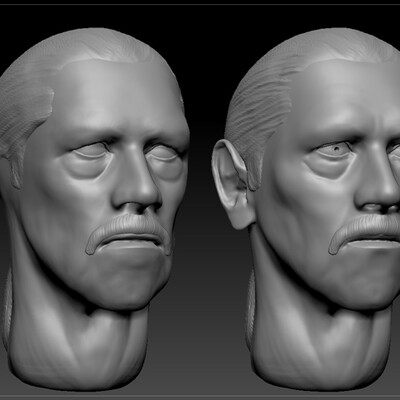Click the left head's nose tip

pyautogui.click(x=140, y=197)
